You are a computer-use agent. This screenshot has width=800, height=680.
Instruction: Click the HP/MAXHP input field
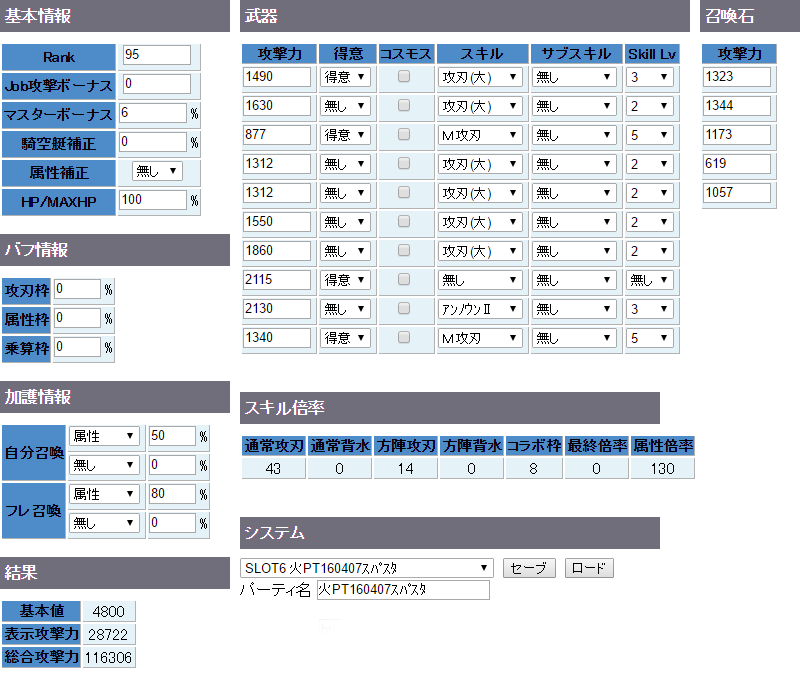[x=153, y=200]
